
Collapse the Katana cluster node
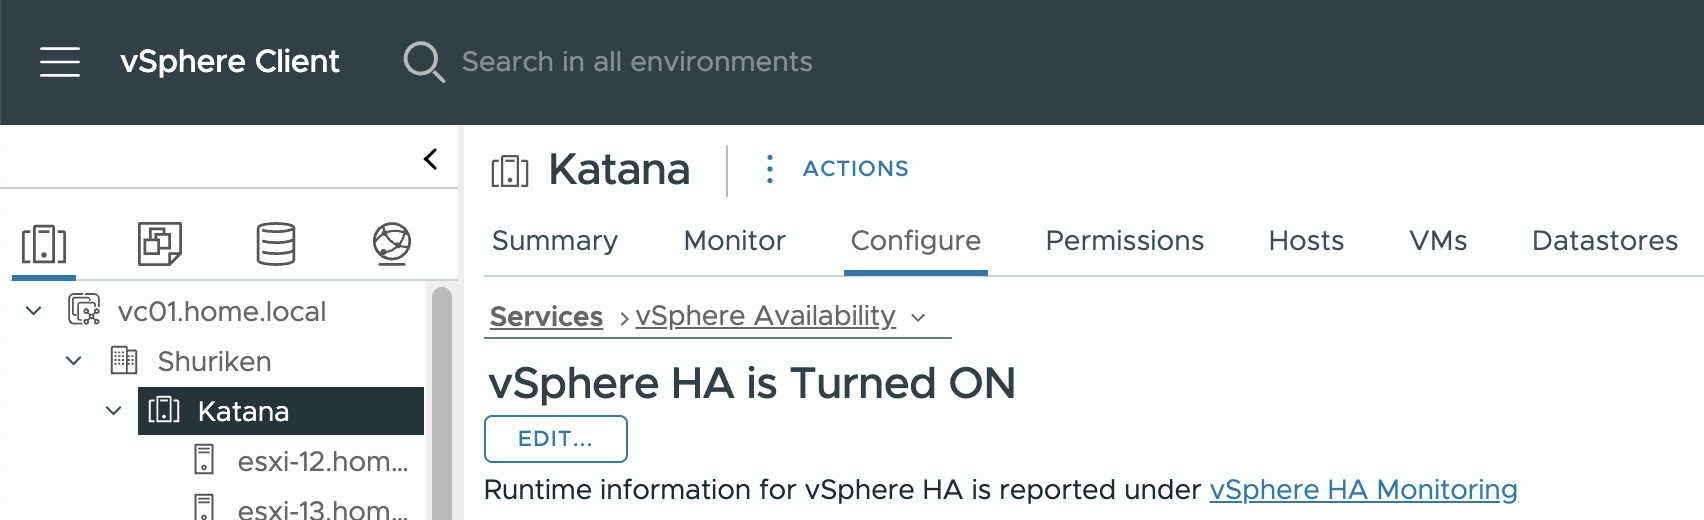click(x=113, y=411)
